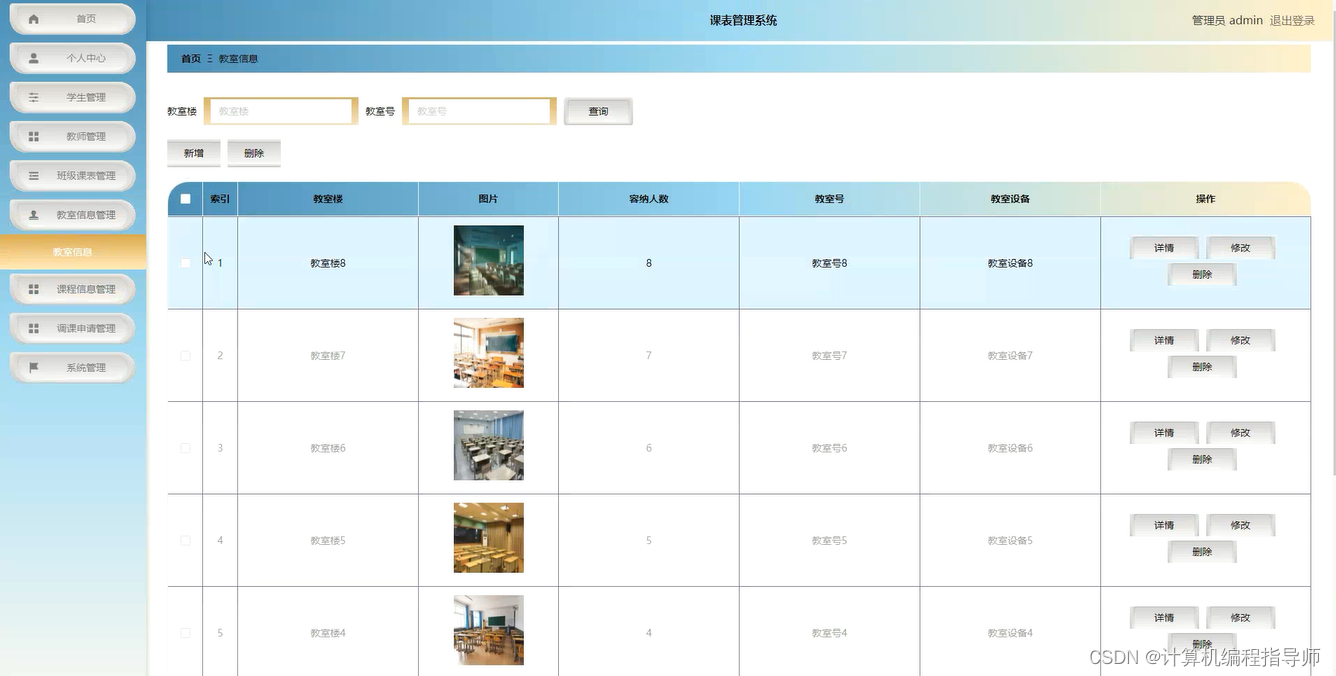
Task: Click the grid icon beside 教师管理
Action: coord(34,136)
